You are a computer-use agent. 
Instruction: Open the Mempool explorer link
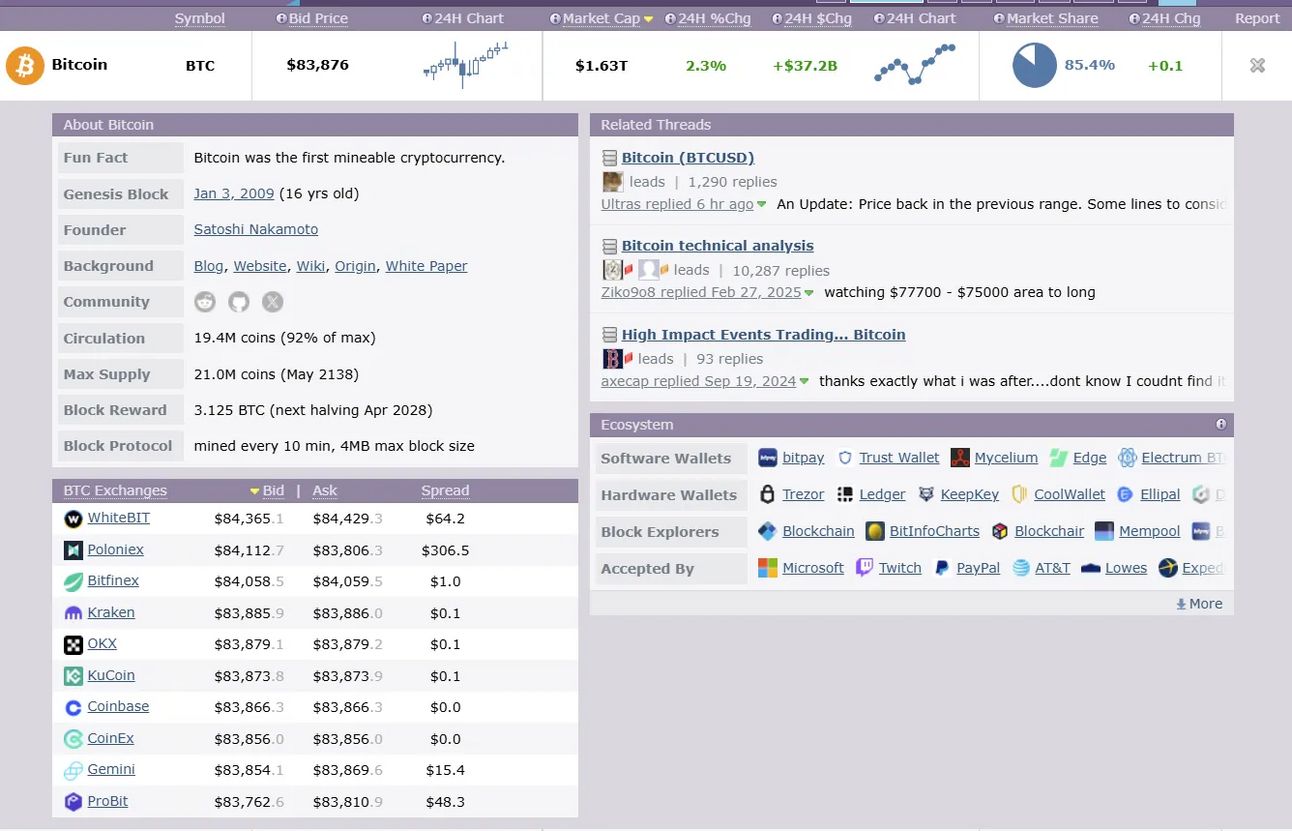pyautogui.click(x=1149, y=531)
